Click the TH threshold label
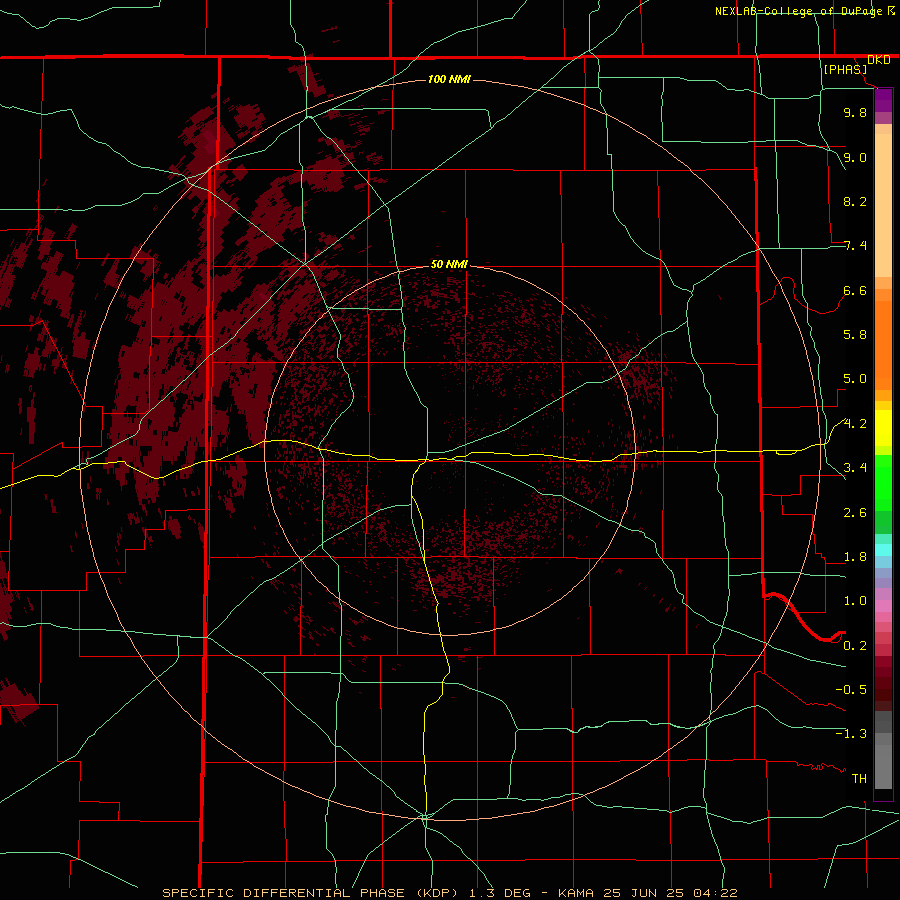Viewport: 900px width, 900px height. pos(859,779)
